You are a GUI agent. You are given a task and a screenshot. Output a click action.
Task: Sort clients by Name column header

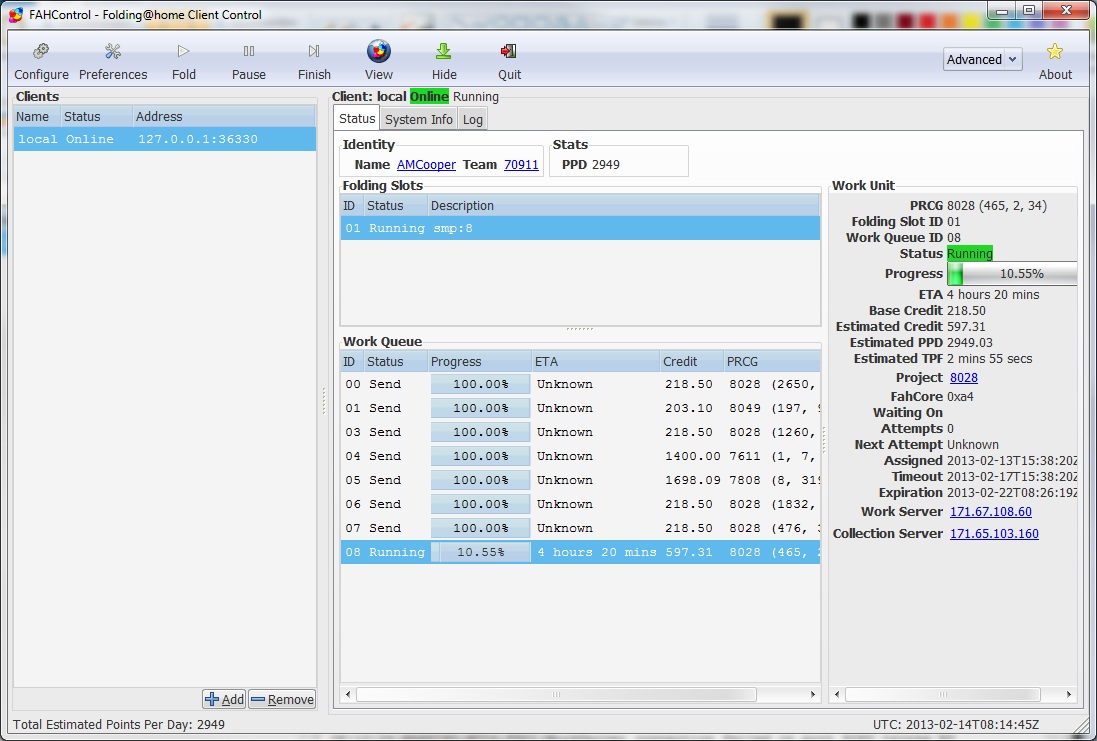click(37, 116)
